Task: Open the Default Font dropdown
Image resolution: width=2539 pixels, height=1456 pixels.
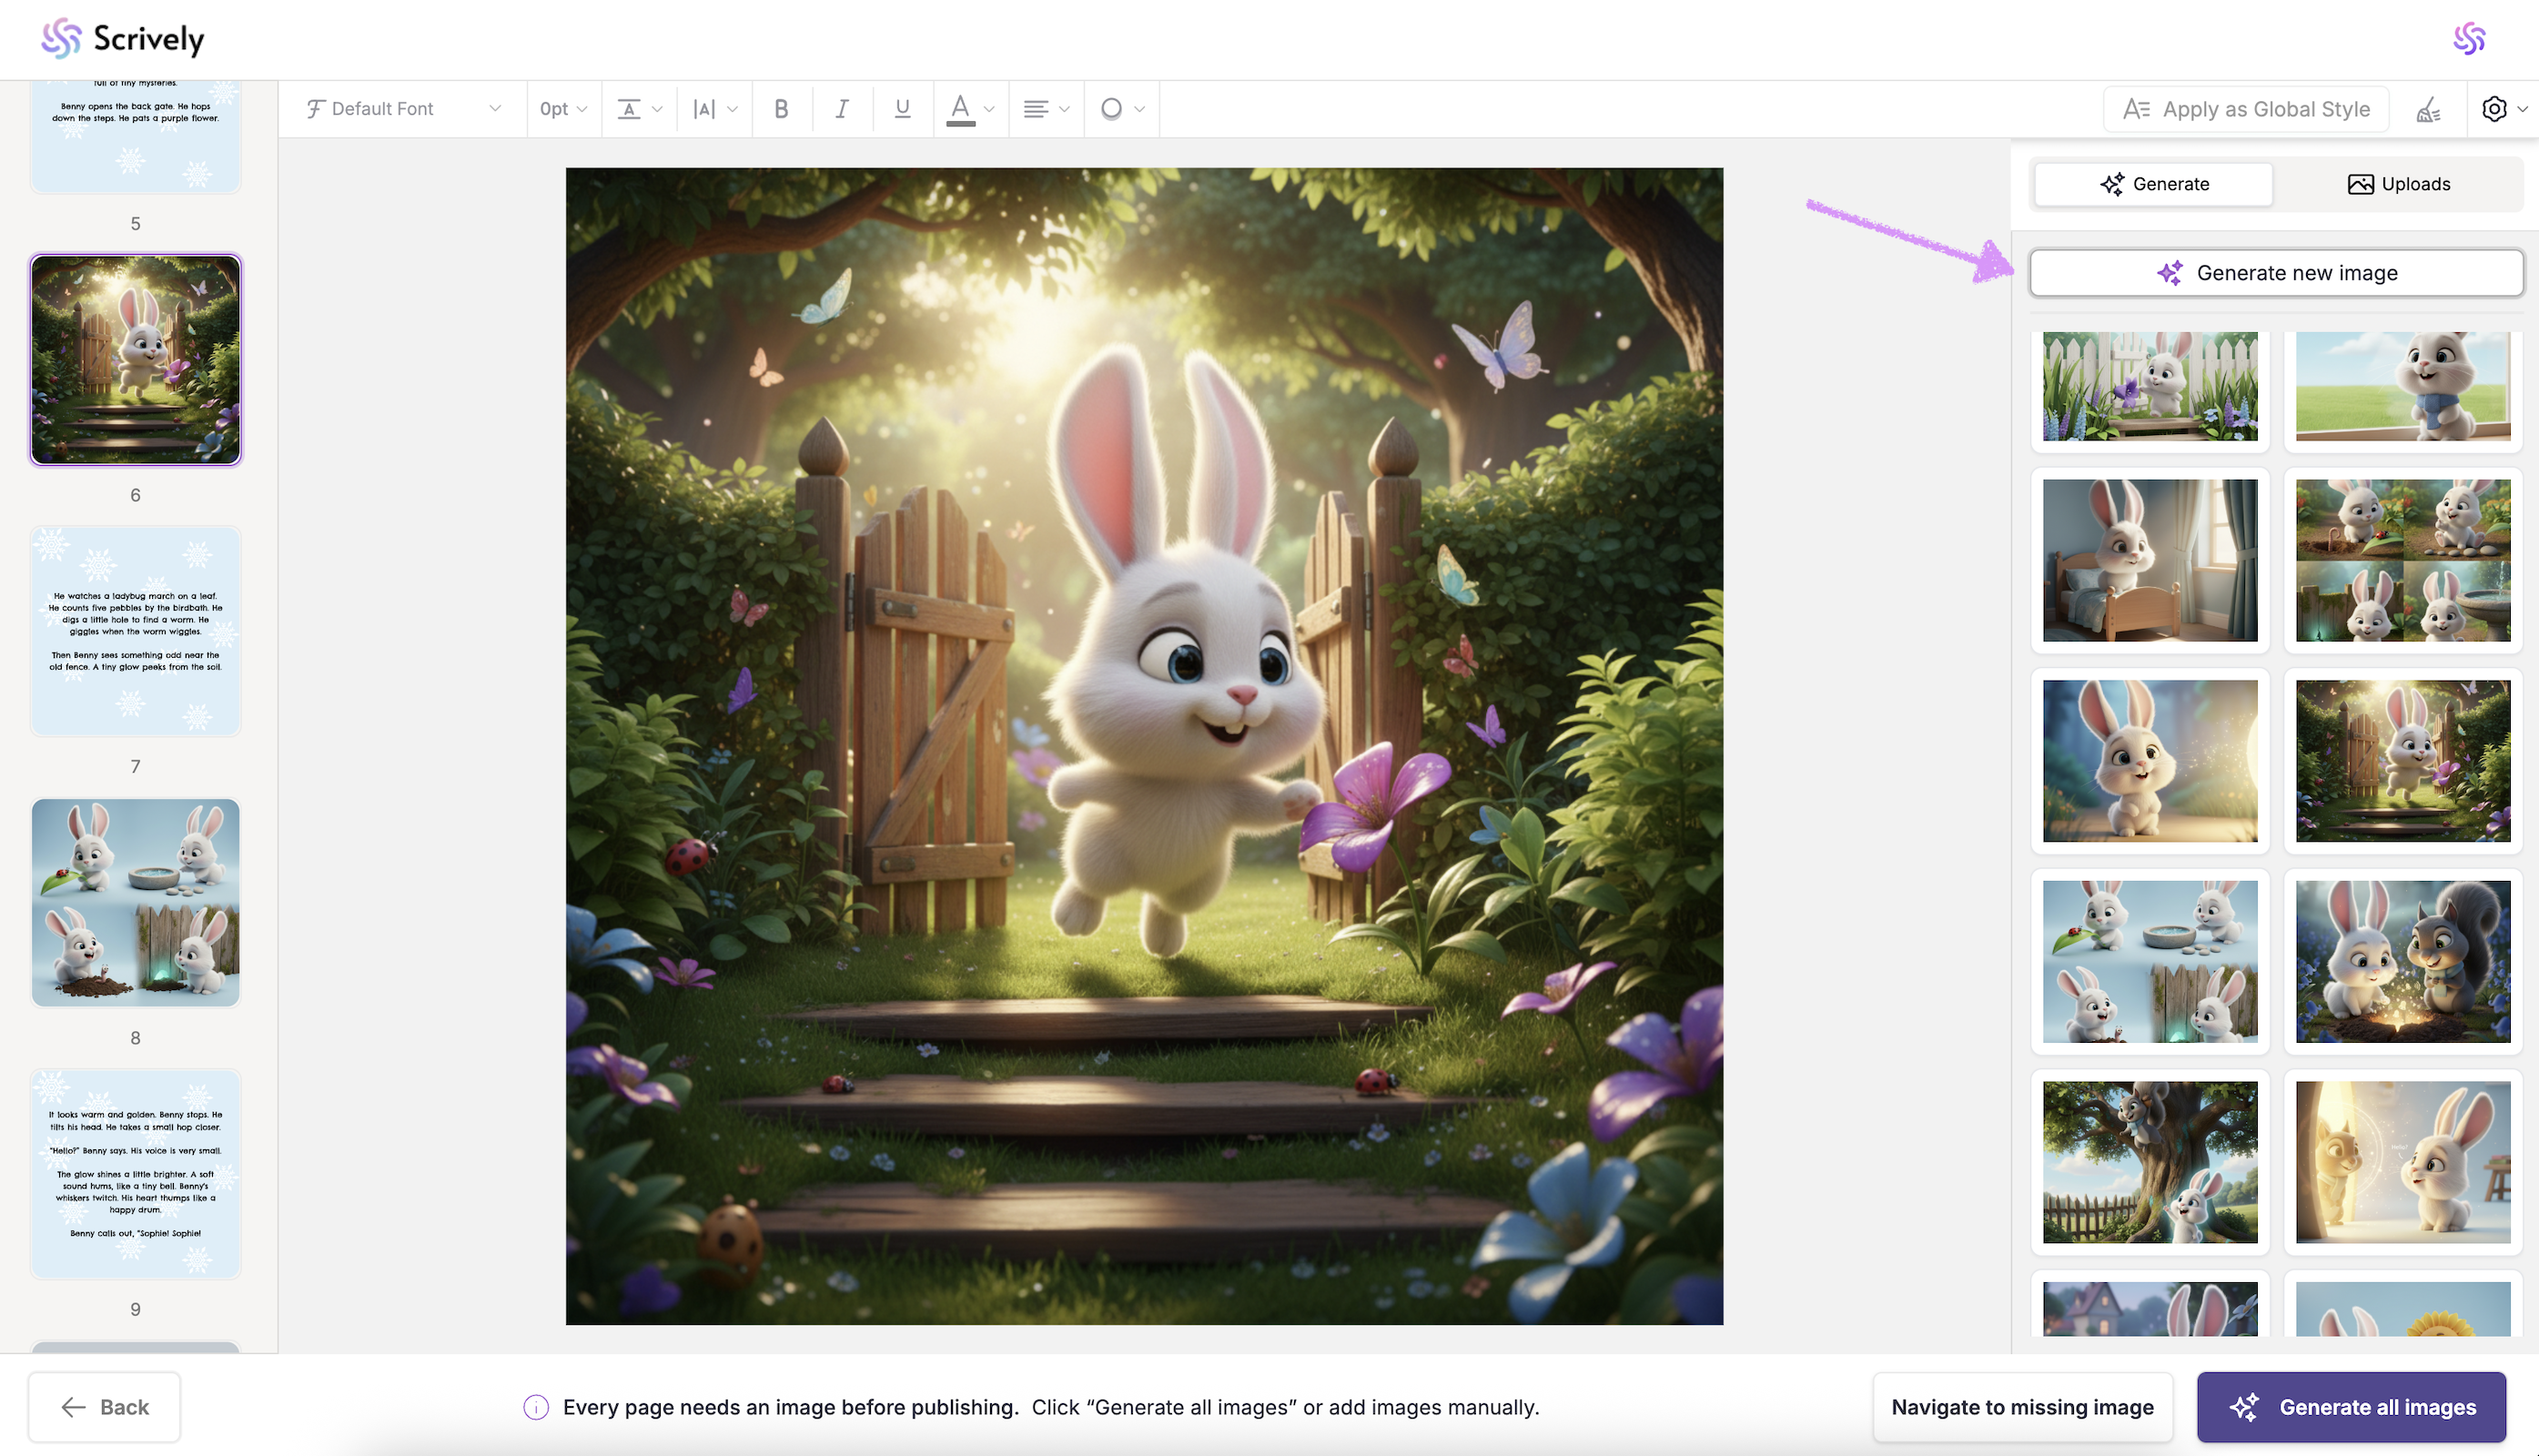Action: pos(402,109)
